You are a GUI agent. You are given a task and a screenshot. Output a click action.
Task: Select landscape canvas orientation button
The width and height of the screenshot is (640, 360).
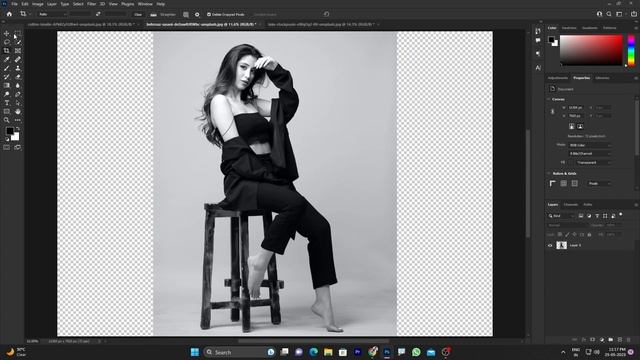[x=580, y=127]
